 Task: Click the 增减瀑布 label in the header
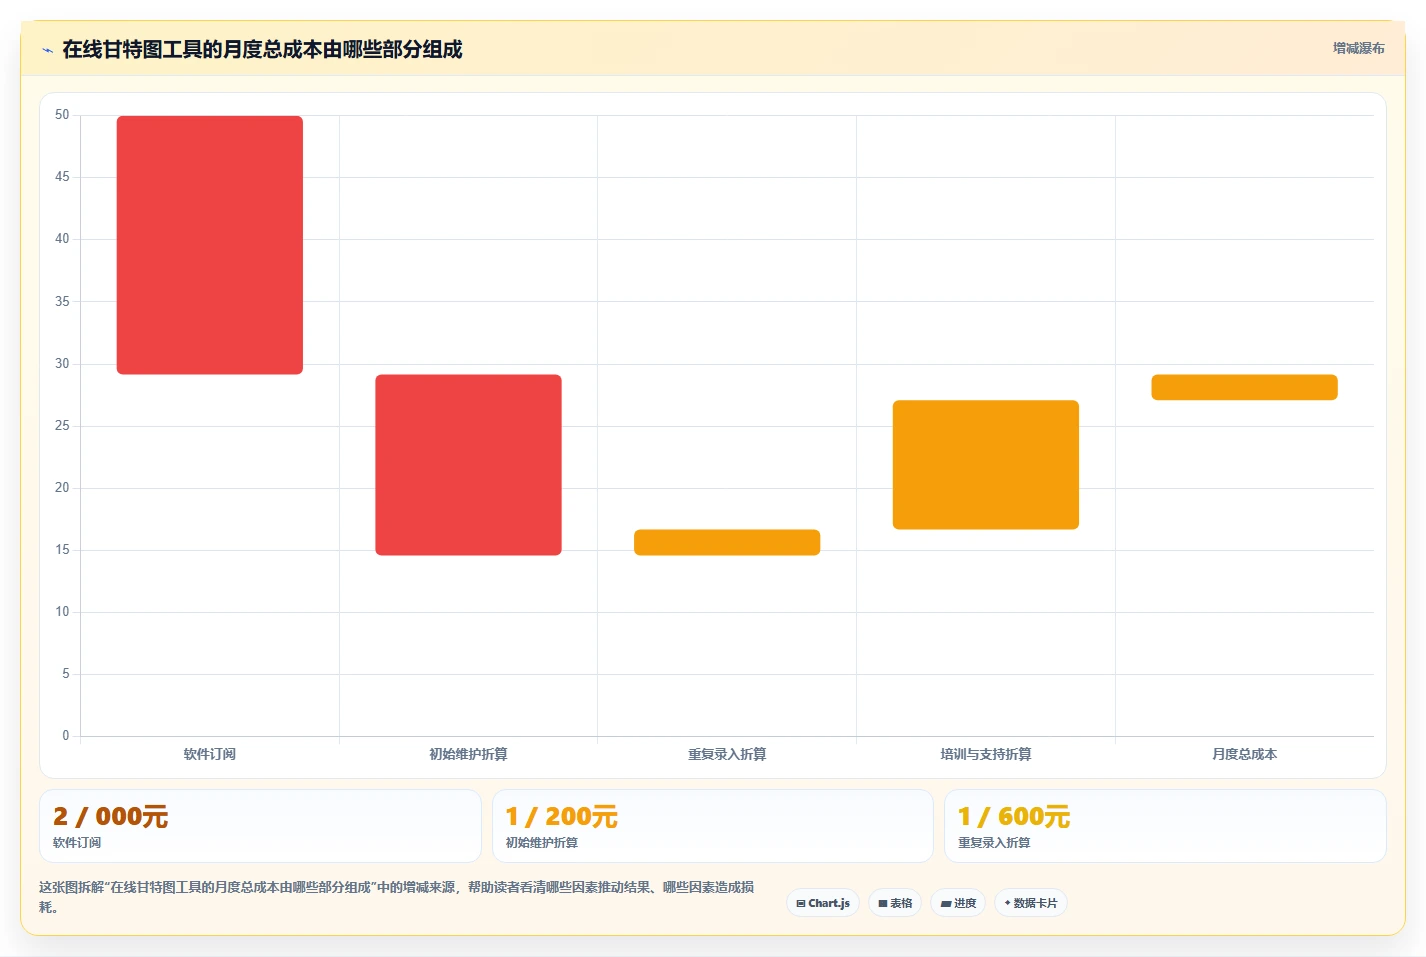1358,48
